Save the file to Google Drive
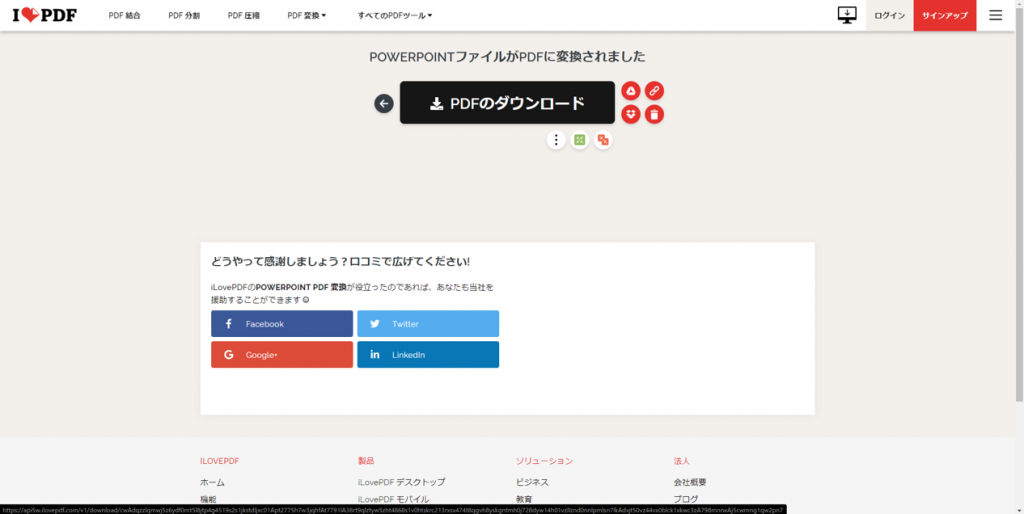Image resolution: width=1024 pixels, height=514 pixels. click(x=630, y=91)
